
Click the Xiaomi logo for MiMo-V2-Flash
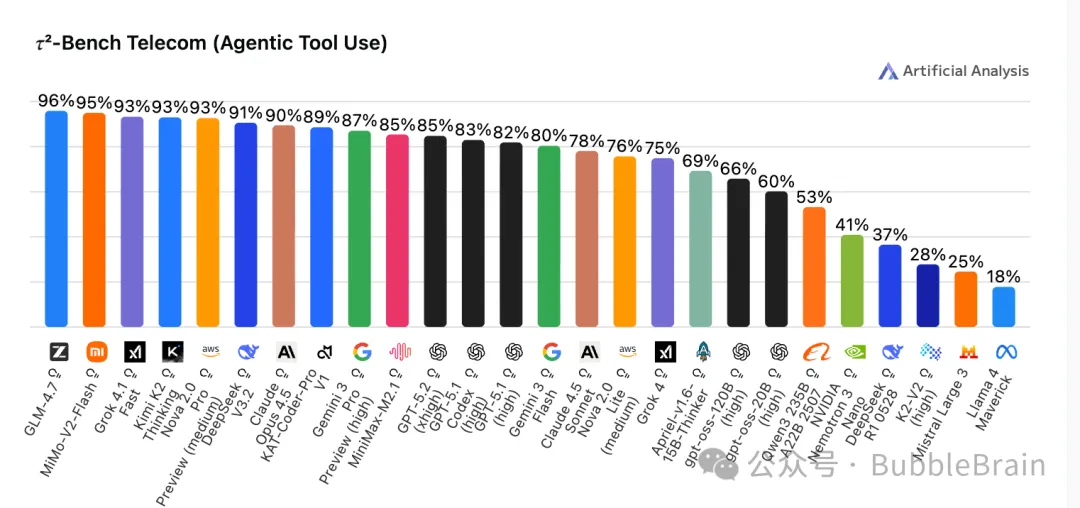[95, 351]
